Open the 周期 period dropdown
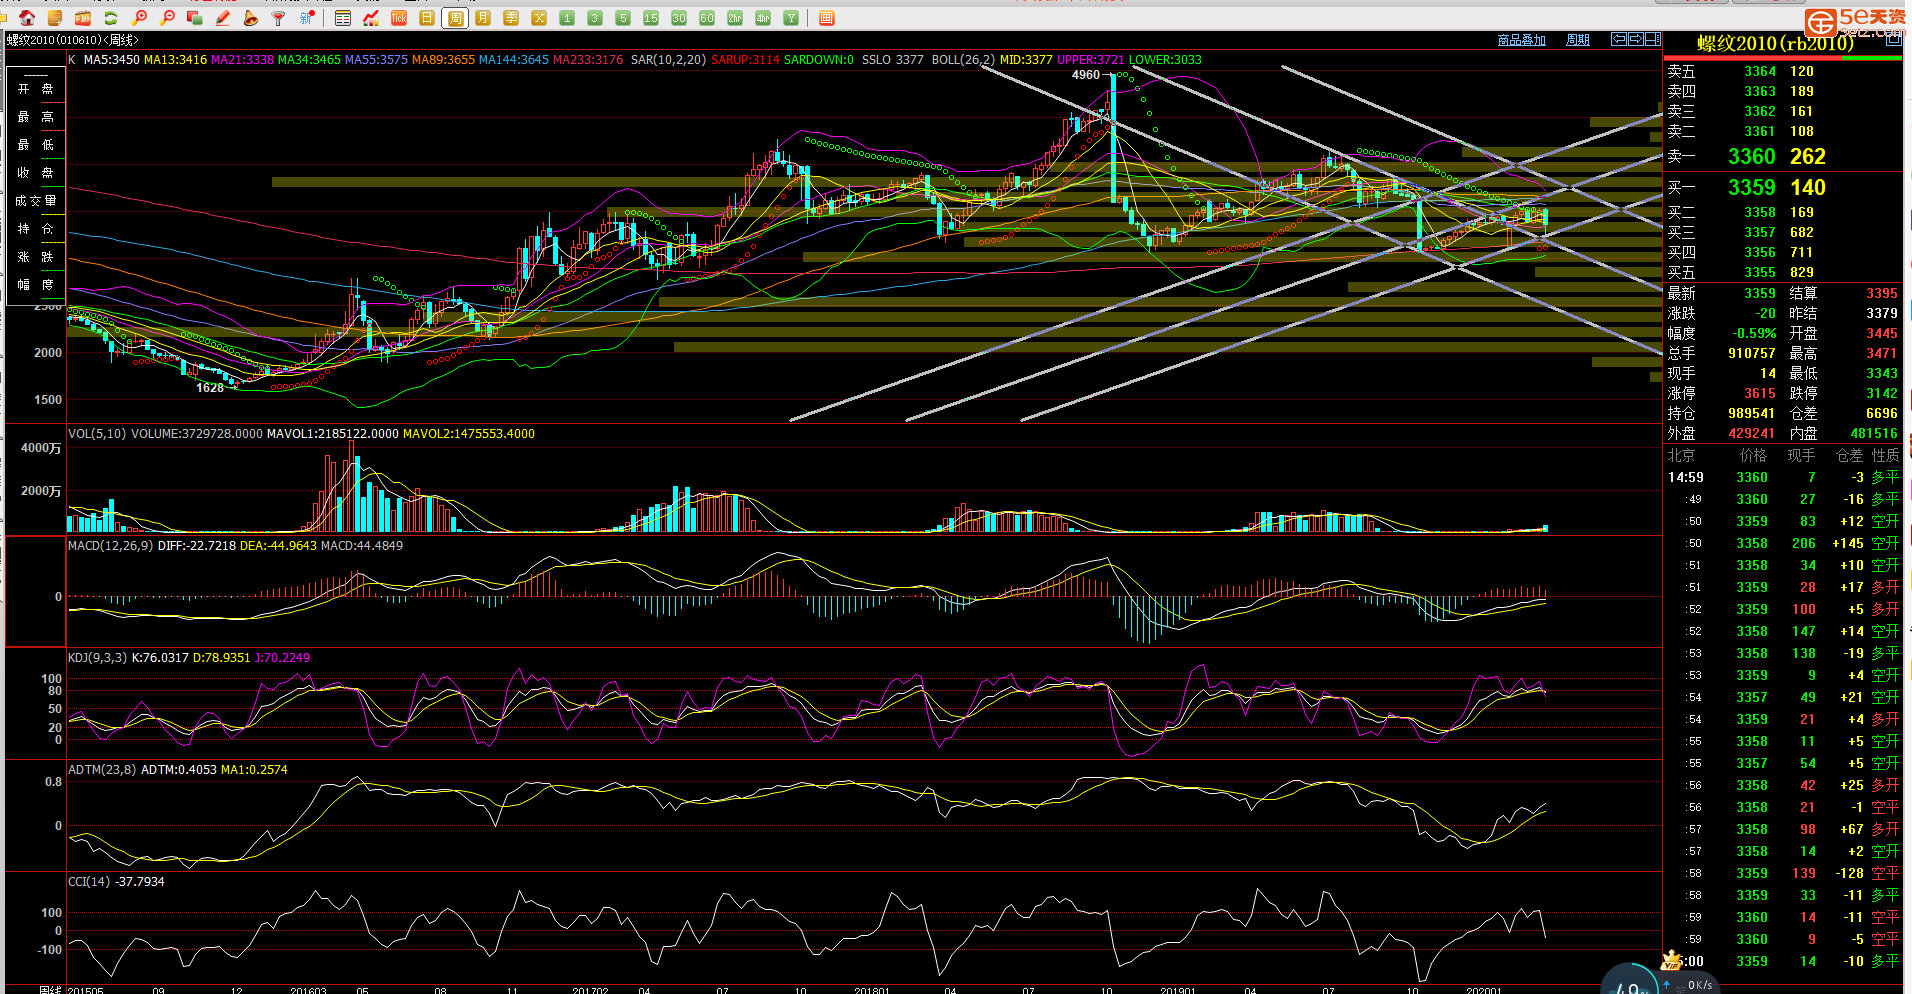This screenshot has width=1912, height=994. 1577,40
